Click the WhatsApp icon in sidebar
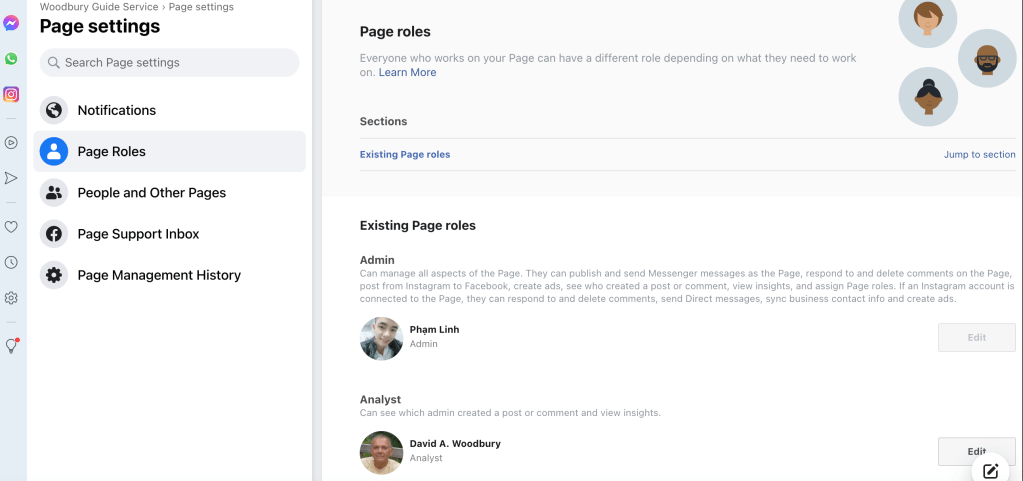1023x481 pixels. [11, 59]
